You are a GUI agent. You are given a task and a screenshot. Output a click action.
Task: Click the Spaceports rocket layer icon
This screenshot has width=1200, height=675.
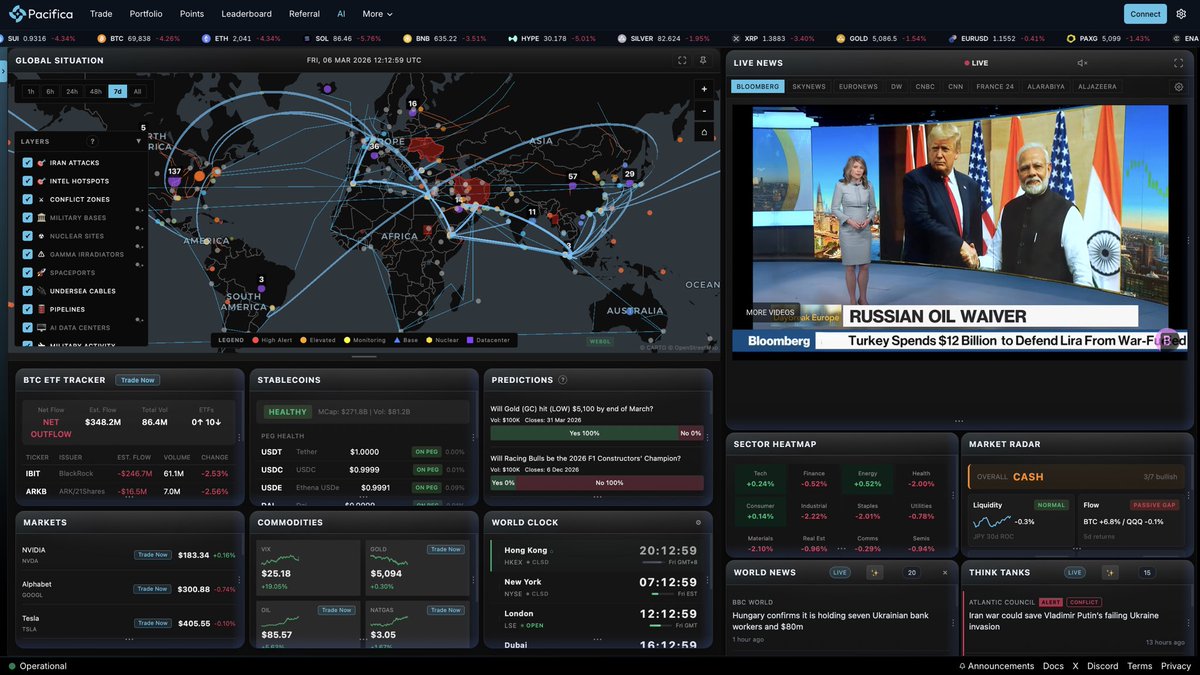[x=41, y=272]
